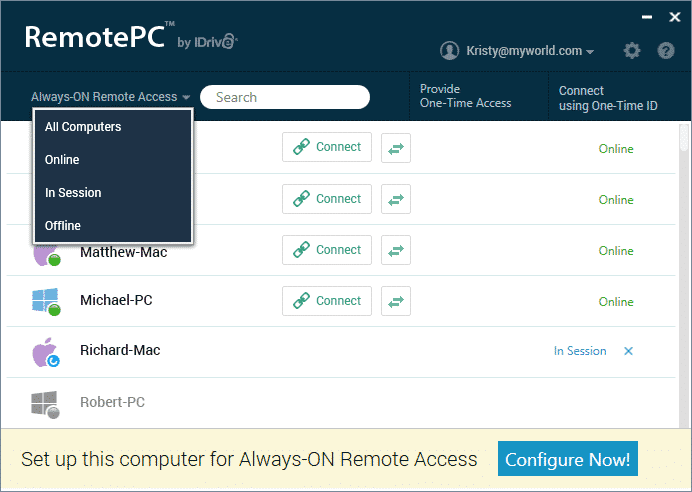This screenshot has height=492, width=692.
Task: Open file transfer for Michael-PC
Action: (396, 301)
